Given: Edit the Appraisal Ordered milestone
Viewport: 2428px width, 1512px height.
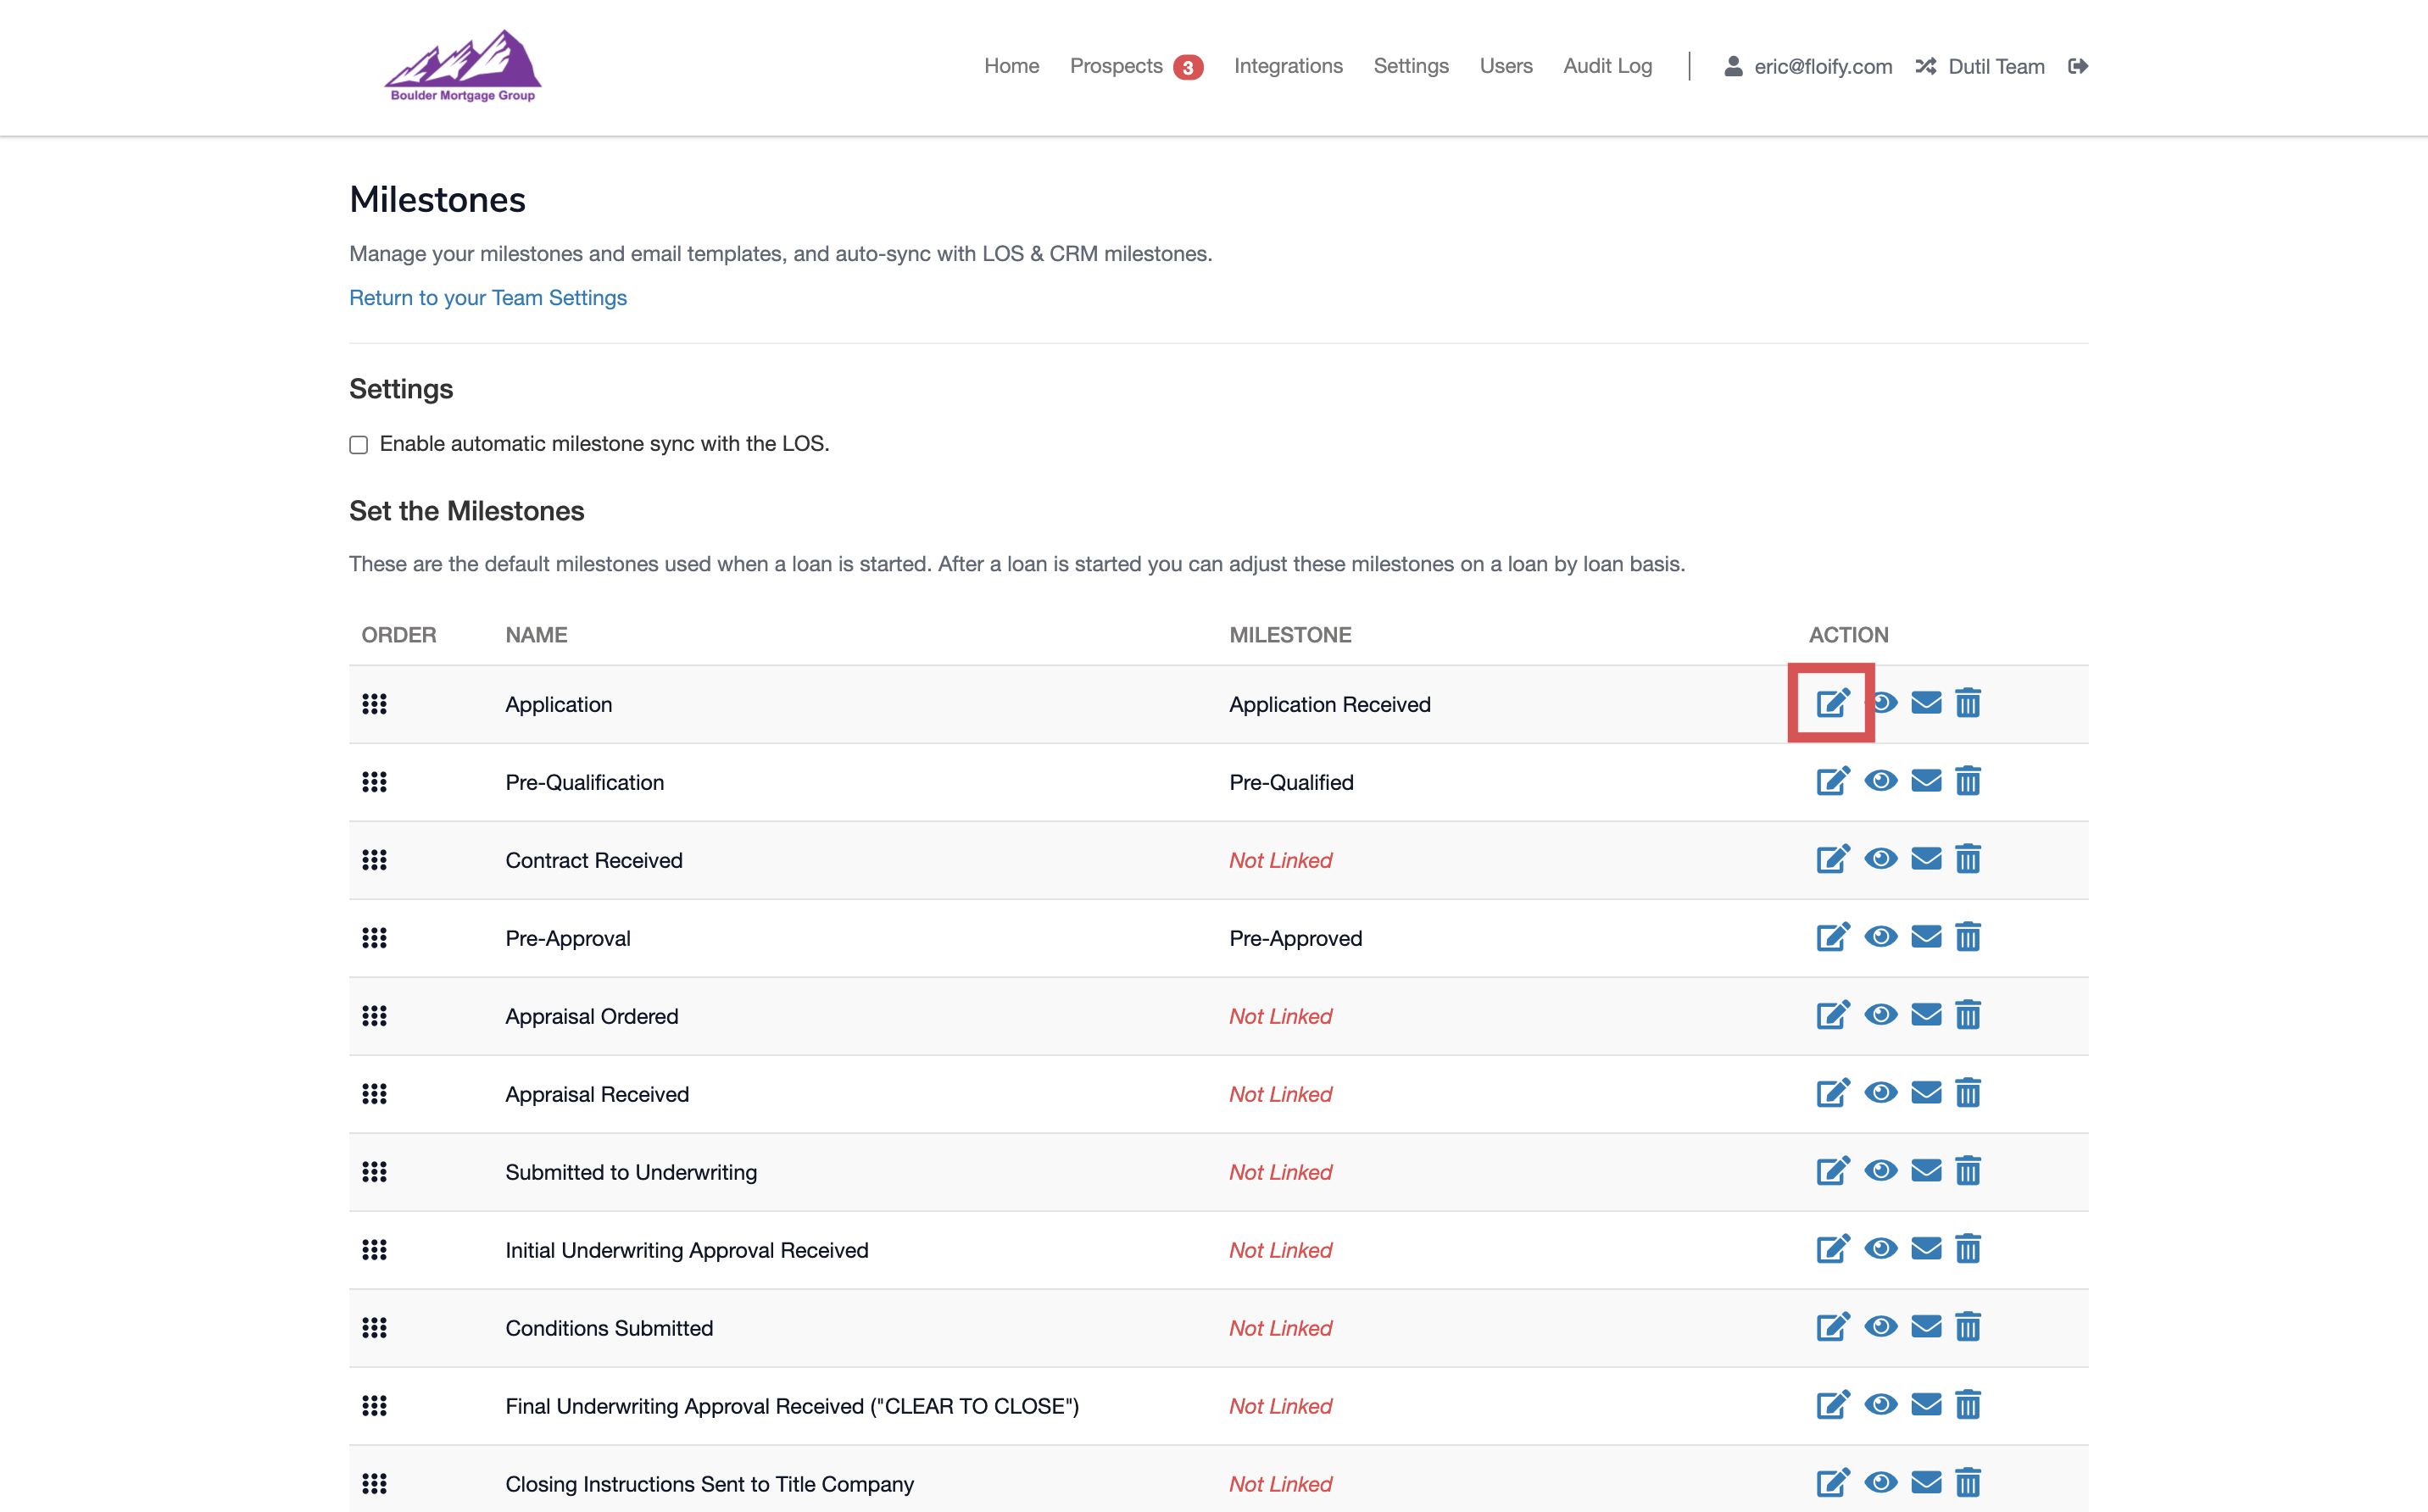Looking at the screenshot, I should click(1832, 1015).
